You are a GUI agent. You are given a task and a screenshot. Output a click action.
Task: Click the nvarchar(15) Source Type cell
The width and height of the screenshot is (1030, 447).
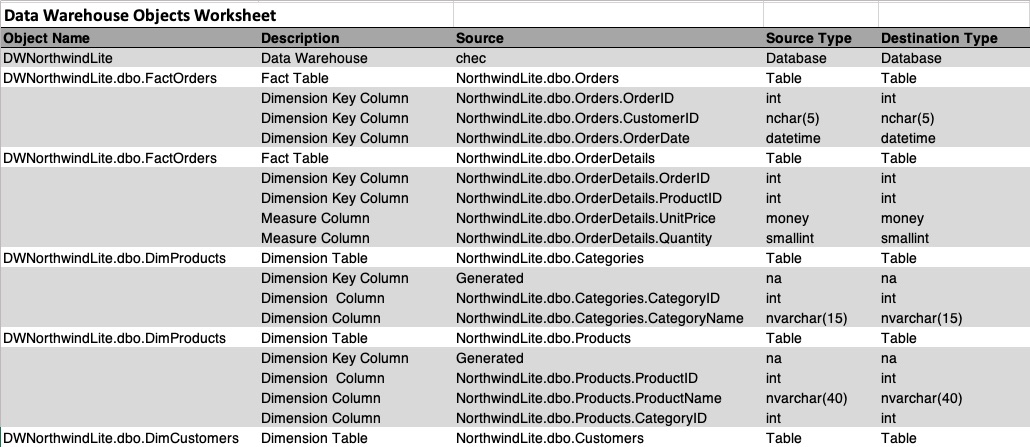pos(806,318)
